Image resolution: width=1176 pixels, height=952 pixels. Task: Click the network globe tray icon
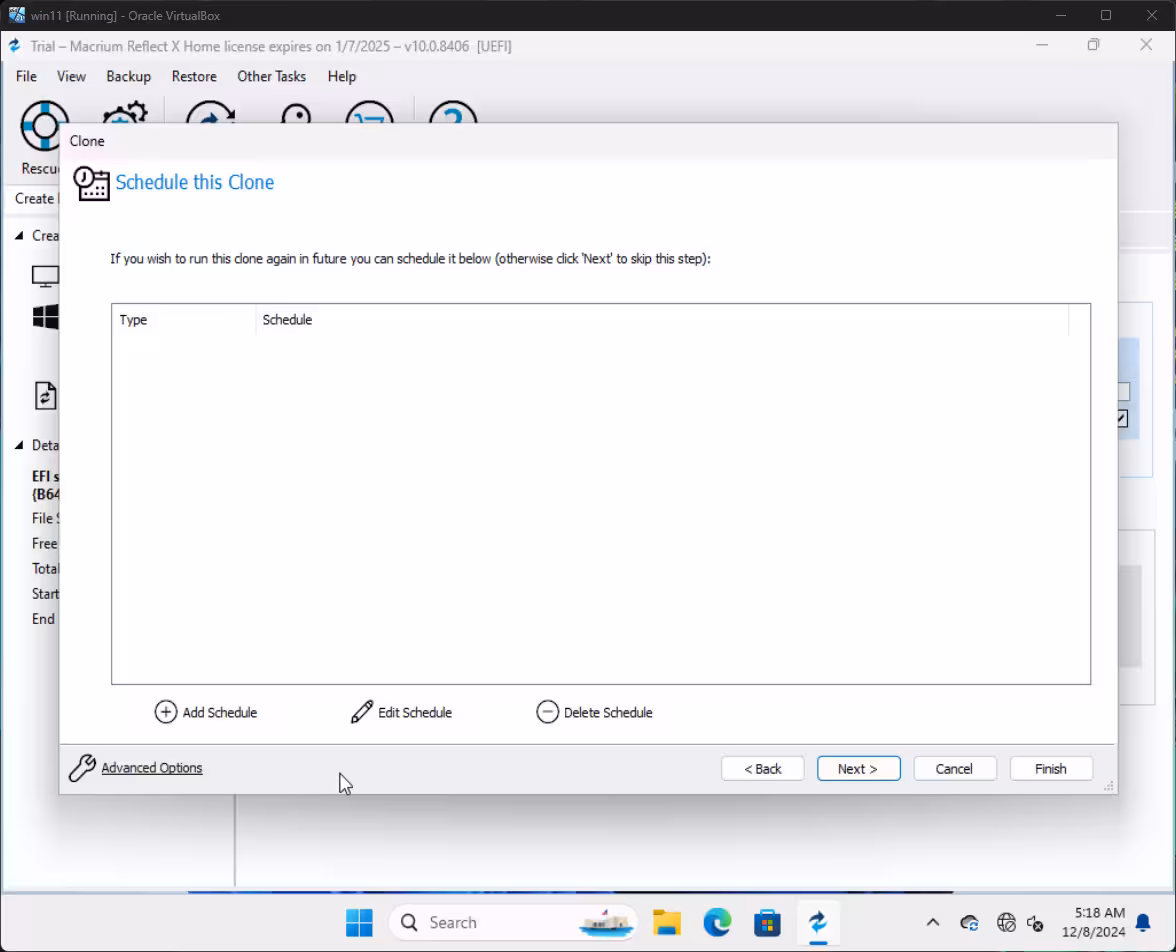coord(1006,923)
